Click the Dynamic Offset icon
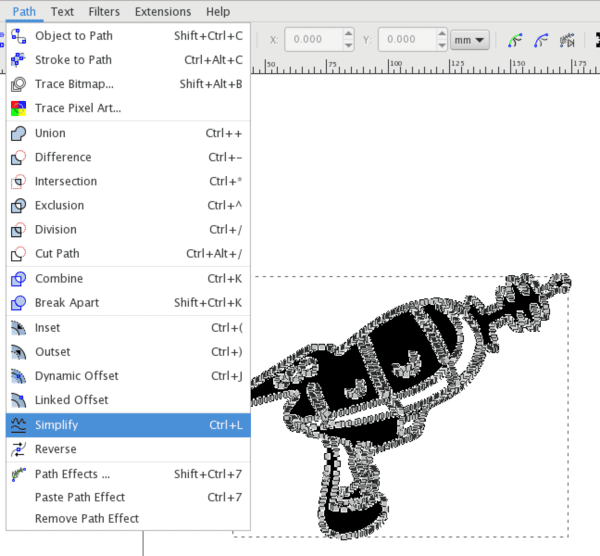Image resolution: width=600 pixels, height=556 pixels. tap(18, 376)
